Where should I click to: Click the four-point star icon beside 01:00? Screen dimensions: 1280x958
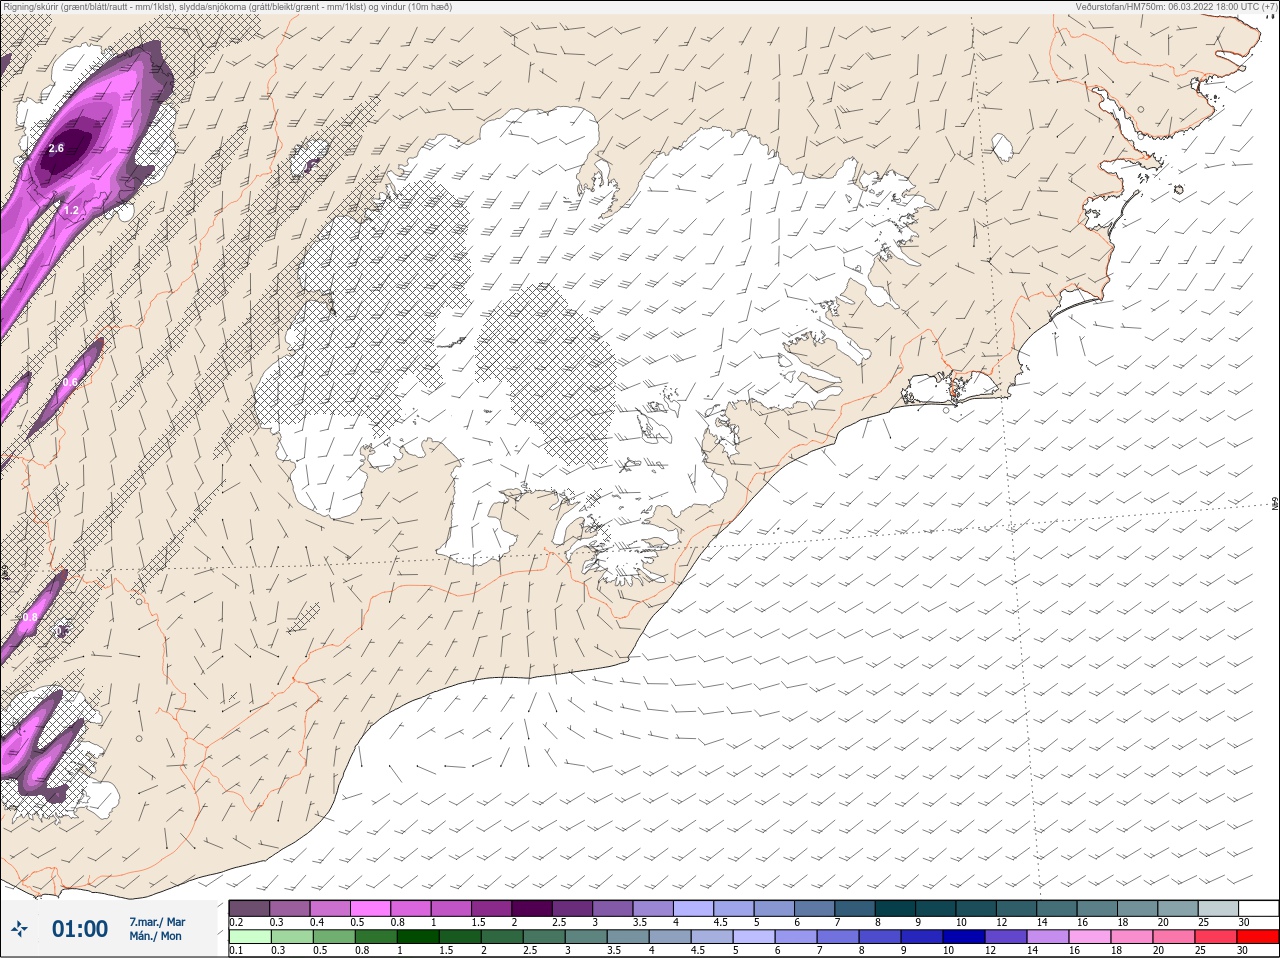click(x=19, y=930)
